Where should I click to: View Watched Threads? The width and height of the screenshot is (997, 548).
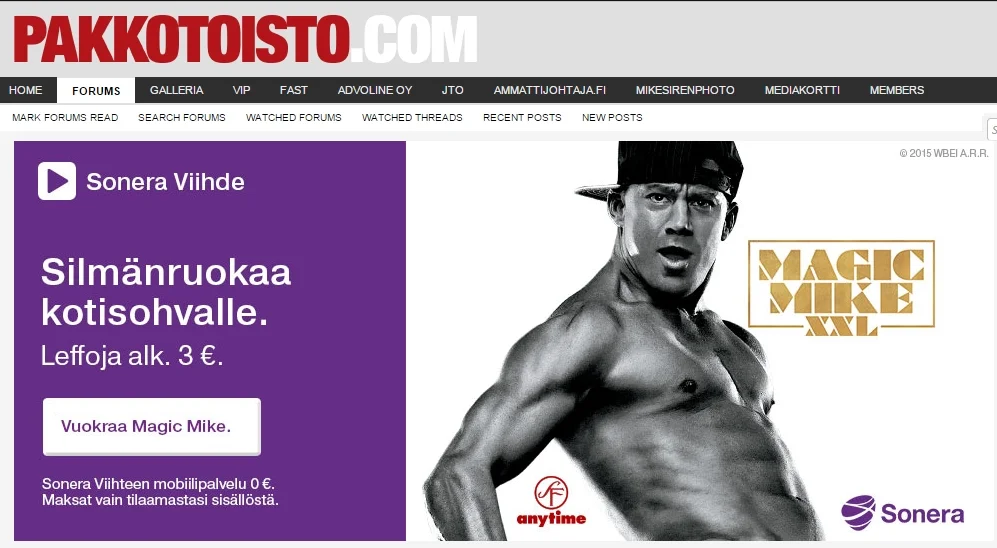point(412,118)
